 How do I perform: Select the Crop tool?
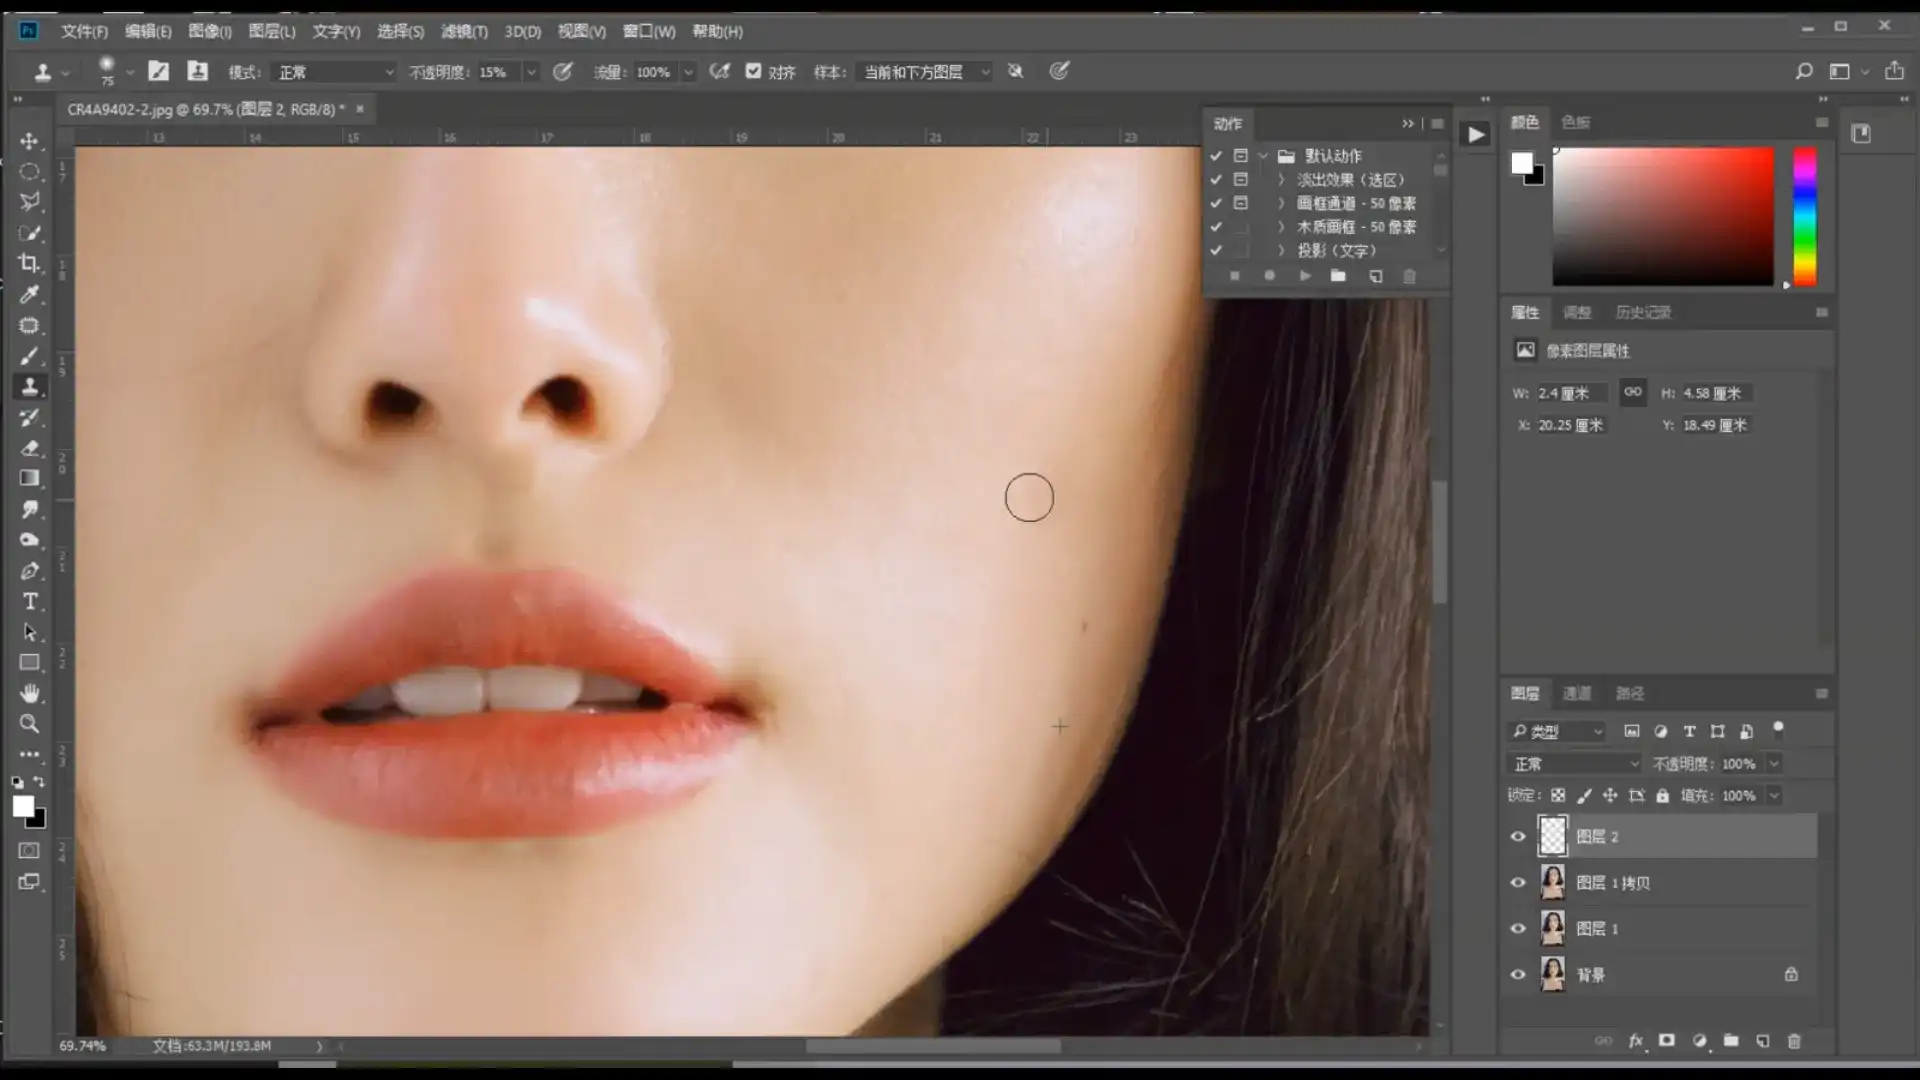click(29, 264)
